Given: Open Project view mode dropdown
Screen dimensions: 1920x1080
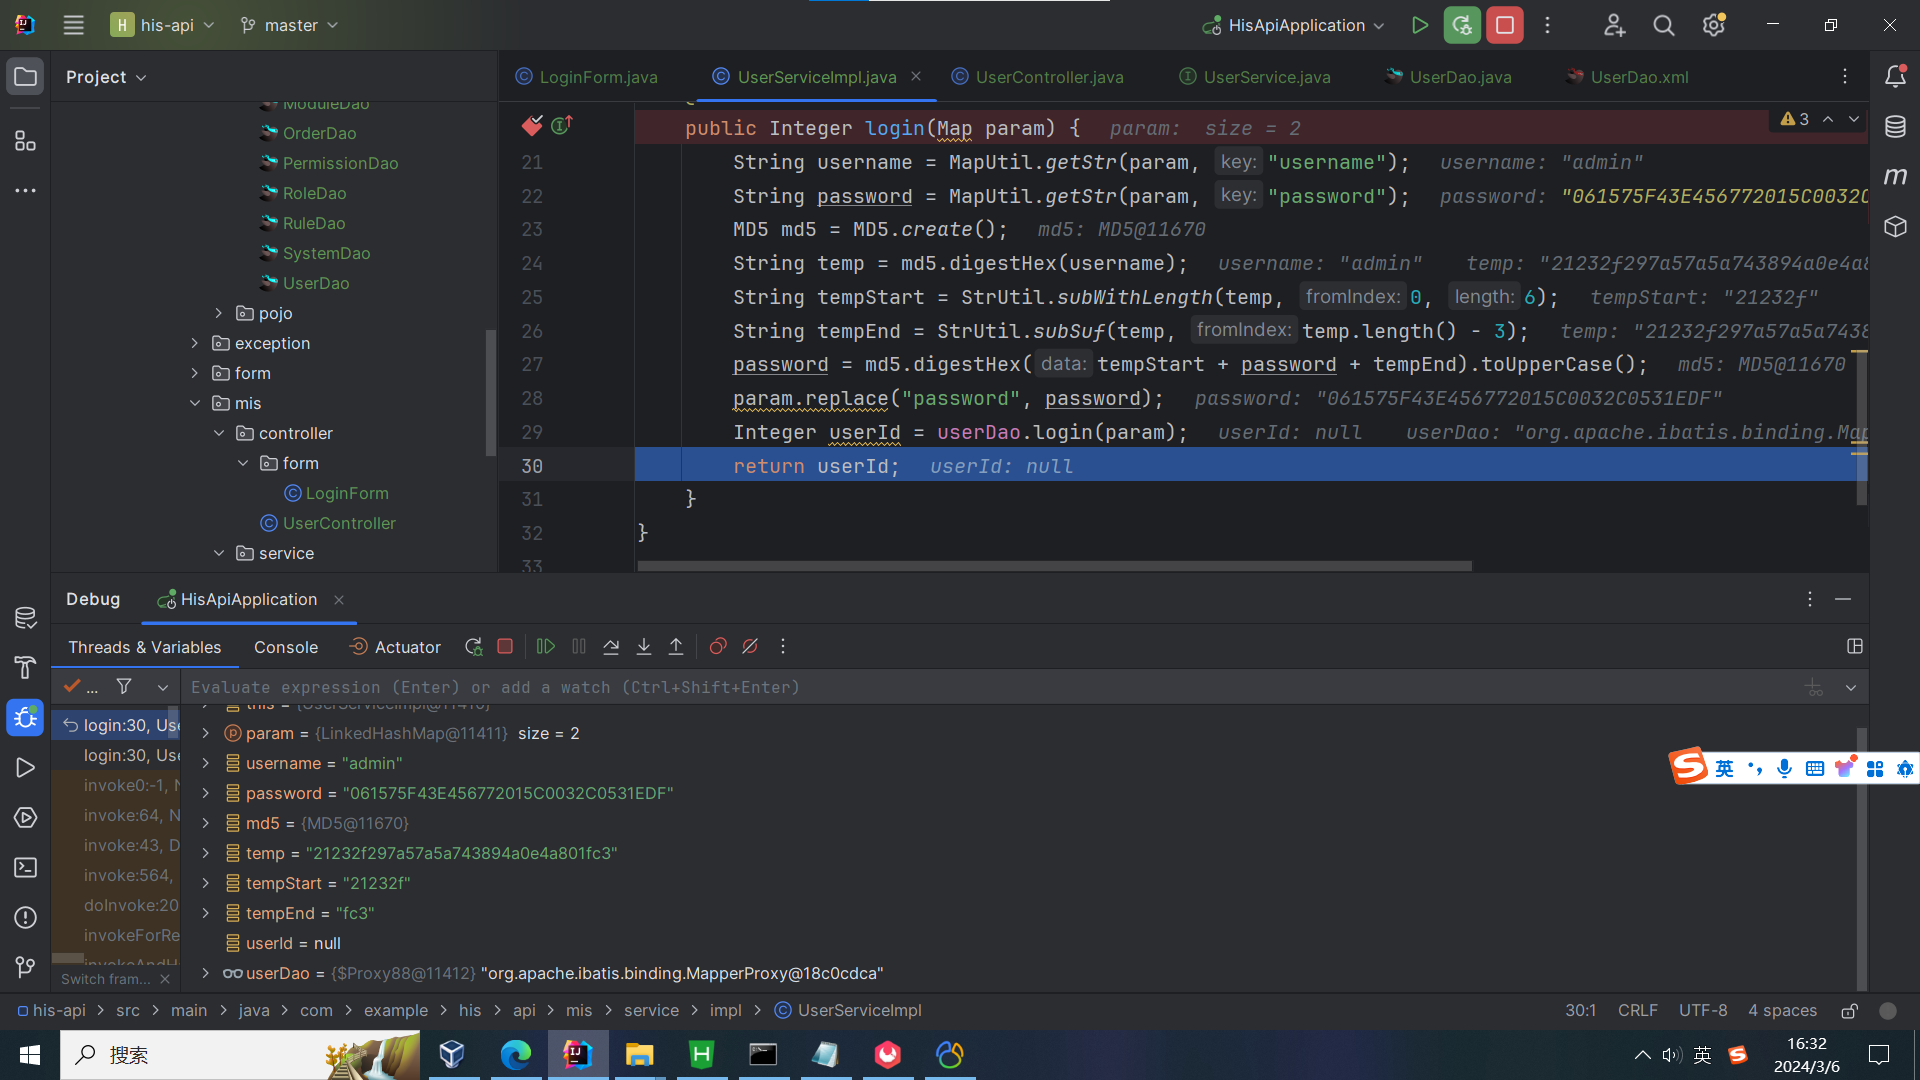Looking at the screenshot, I should coord(106,77).
